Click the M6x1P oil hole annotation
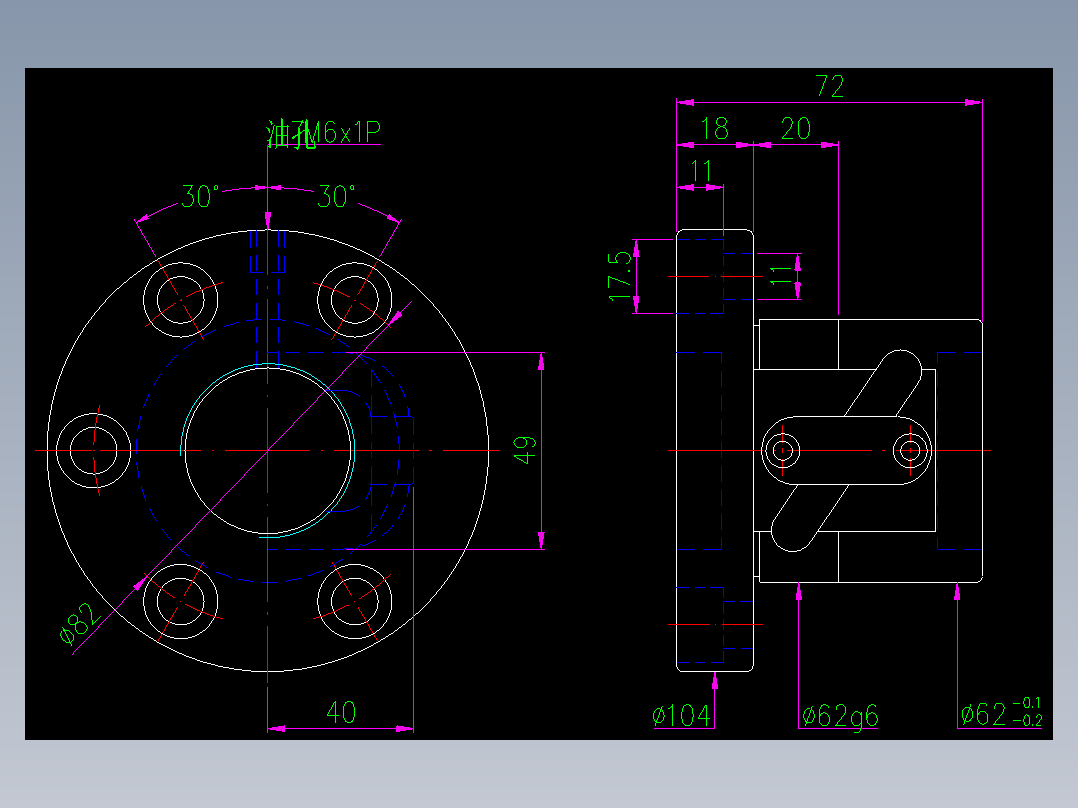 pyautogui.click(x=323, y=132)
